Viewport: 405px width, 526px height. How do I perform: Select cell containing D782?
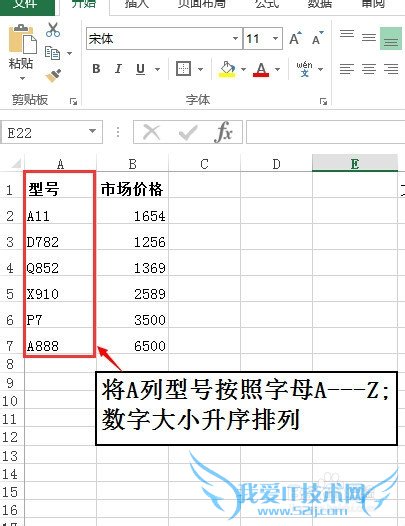pos(60,237)
